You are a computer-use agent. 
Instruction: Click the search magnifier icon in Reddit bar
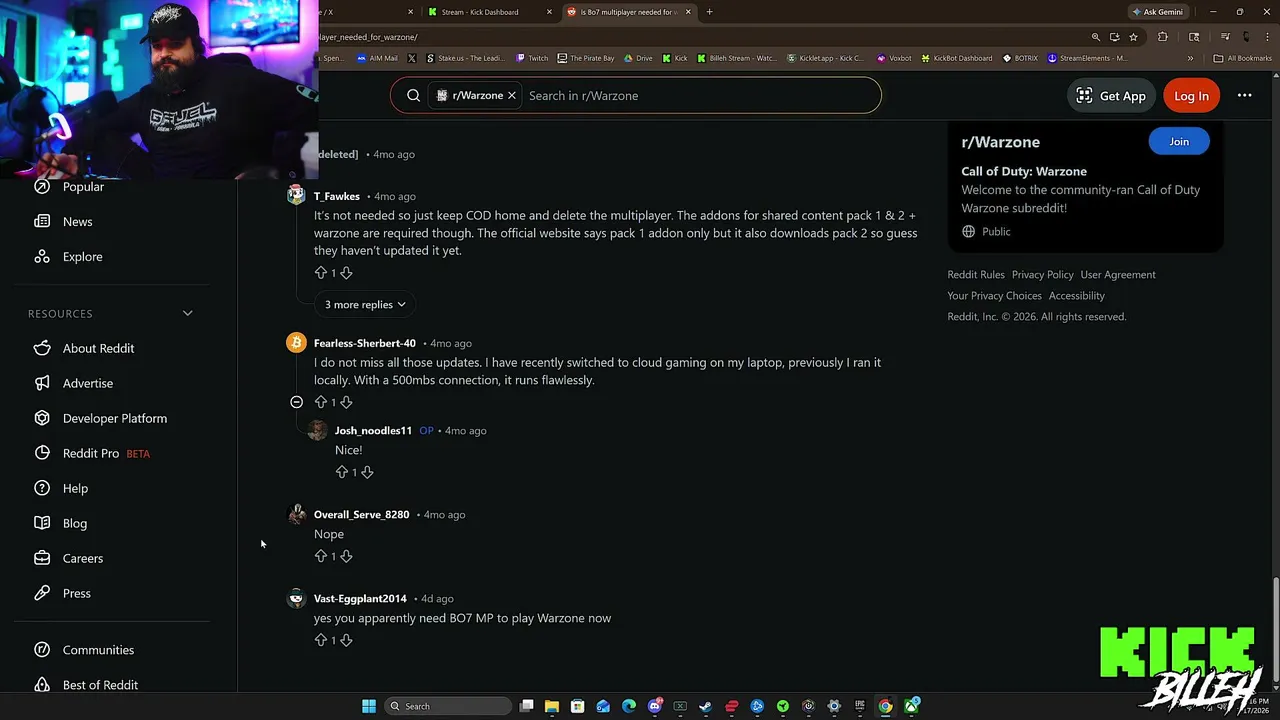[413, 96]
